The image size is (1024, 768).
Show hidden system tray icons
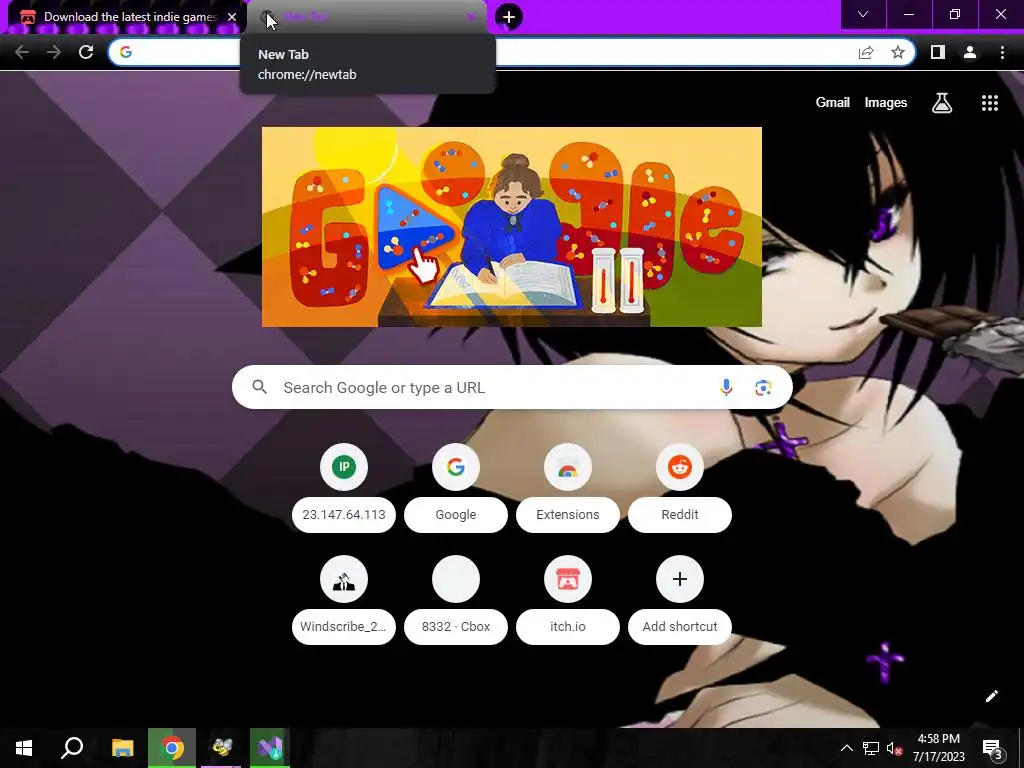846,748
